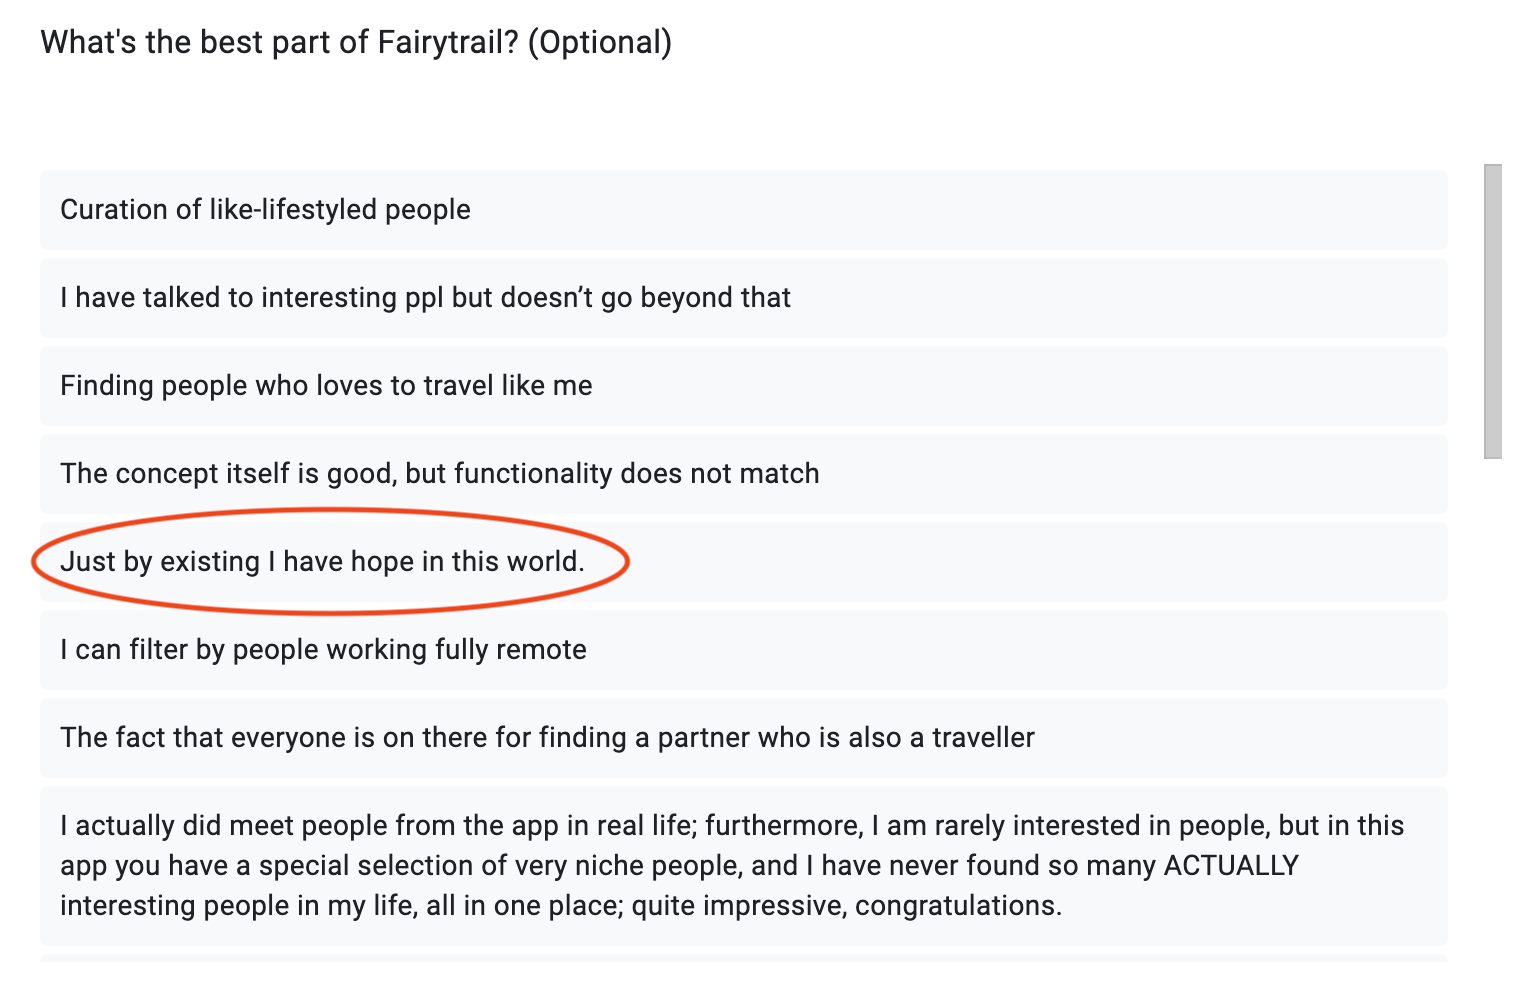1516x984 pixels.
Task: Select the 'Curation of like-lifestyled people' response
Action: pyautogui.click(x=744, y=210)
